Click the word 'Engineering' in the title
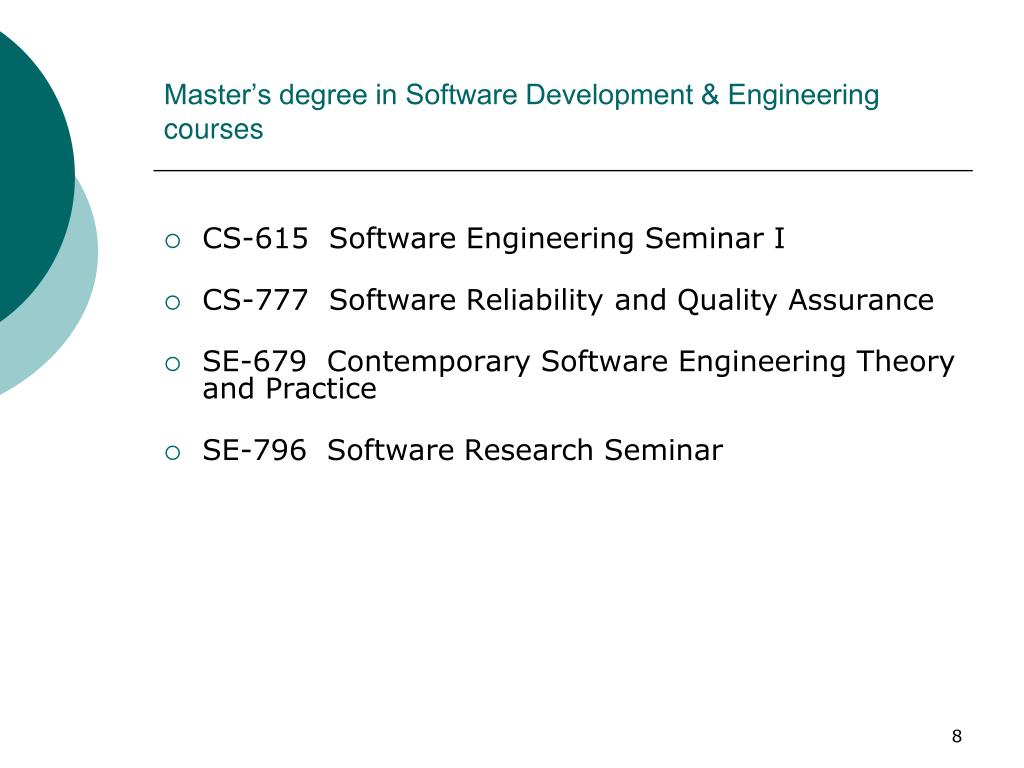The height and width of the screenshot is (768, 1024). tap(803, 95)
